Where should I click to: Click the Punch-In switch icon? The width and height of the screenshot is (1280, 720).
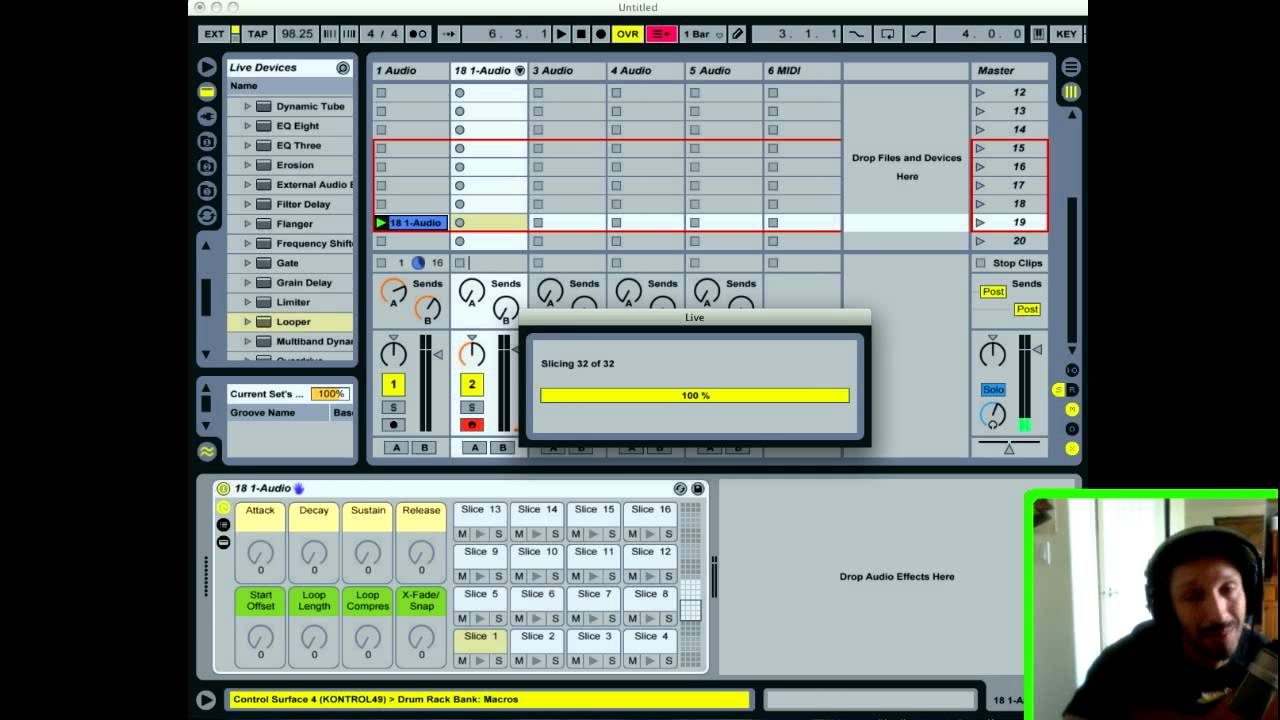(x=856, y=34)
